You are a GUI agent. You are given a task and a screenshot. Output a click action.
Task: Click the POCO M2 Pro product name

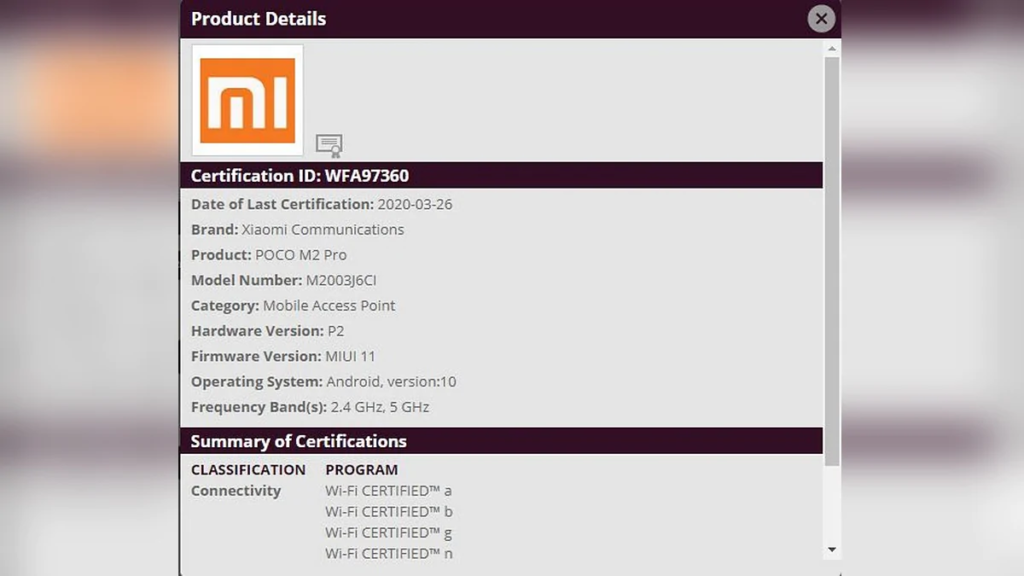(x=301, y=255)
